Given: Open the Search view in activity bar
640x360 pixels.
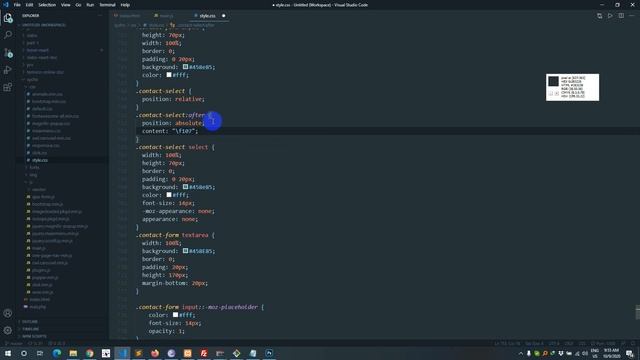Looking at the screenshot, I should 8,35.
